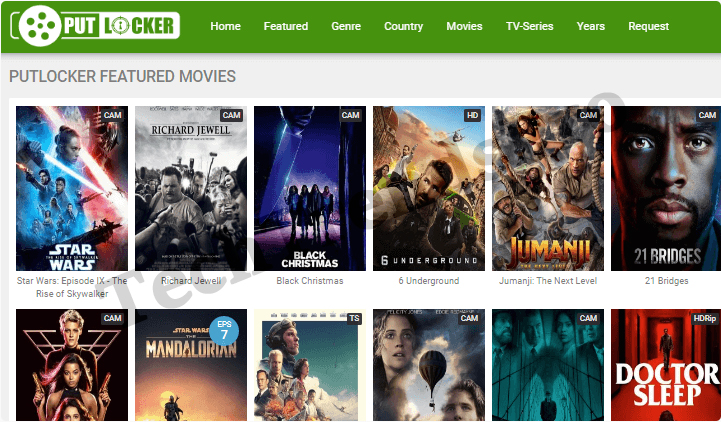The height and width of the screenshot is (422, 721).
Task: Click the HDRip badge on Doctor Sleep
Action: click(704, 318)
